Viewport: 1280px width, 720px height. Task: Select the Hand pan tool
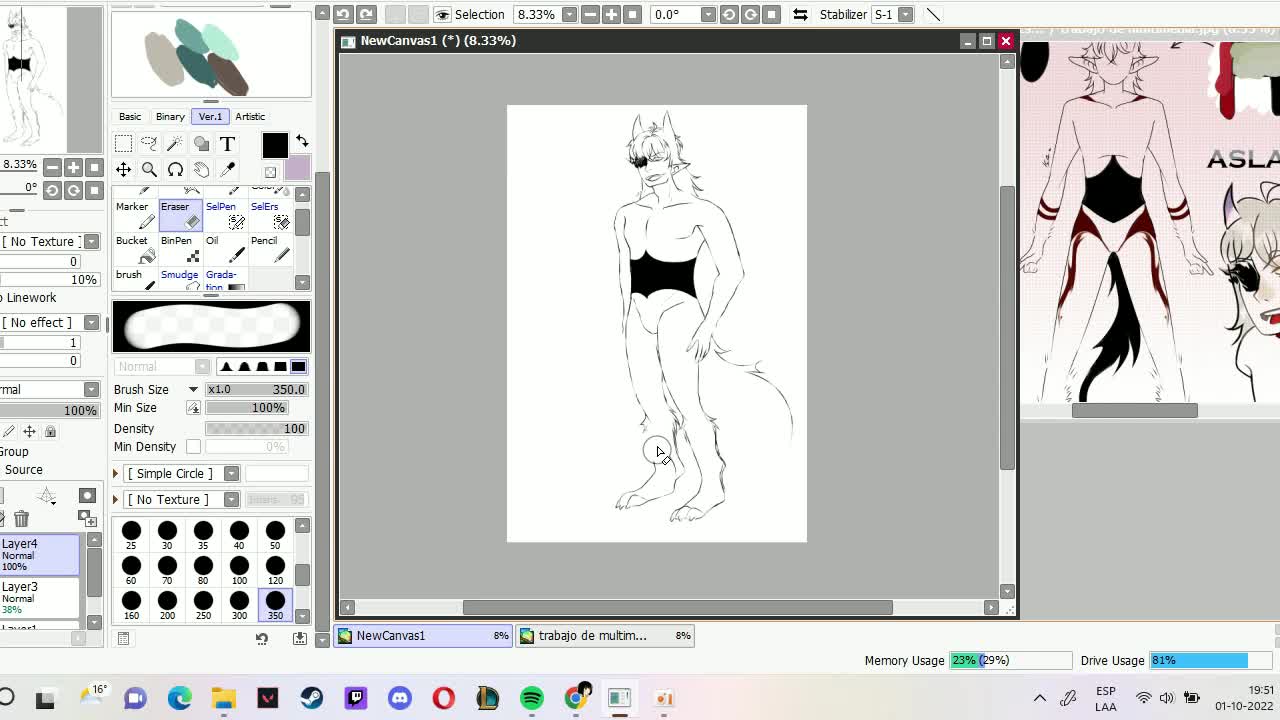coord(201,170)
